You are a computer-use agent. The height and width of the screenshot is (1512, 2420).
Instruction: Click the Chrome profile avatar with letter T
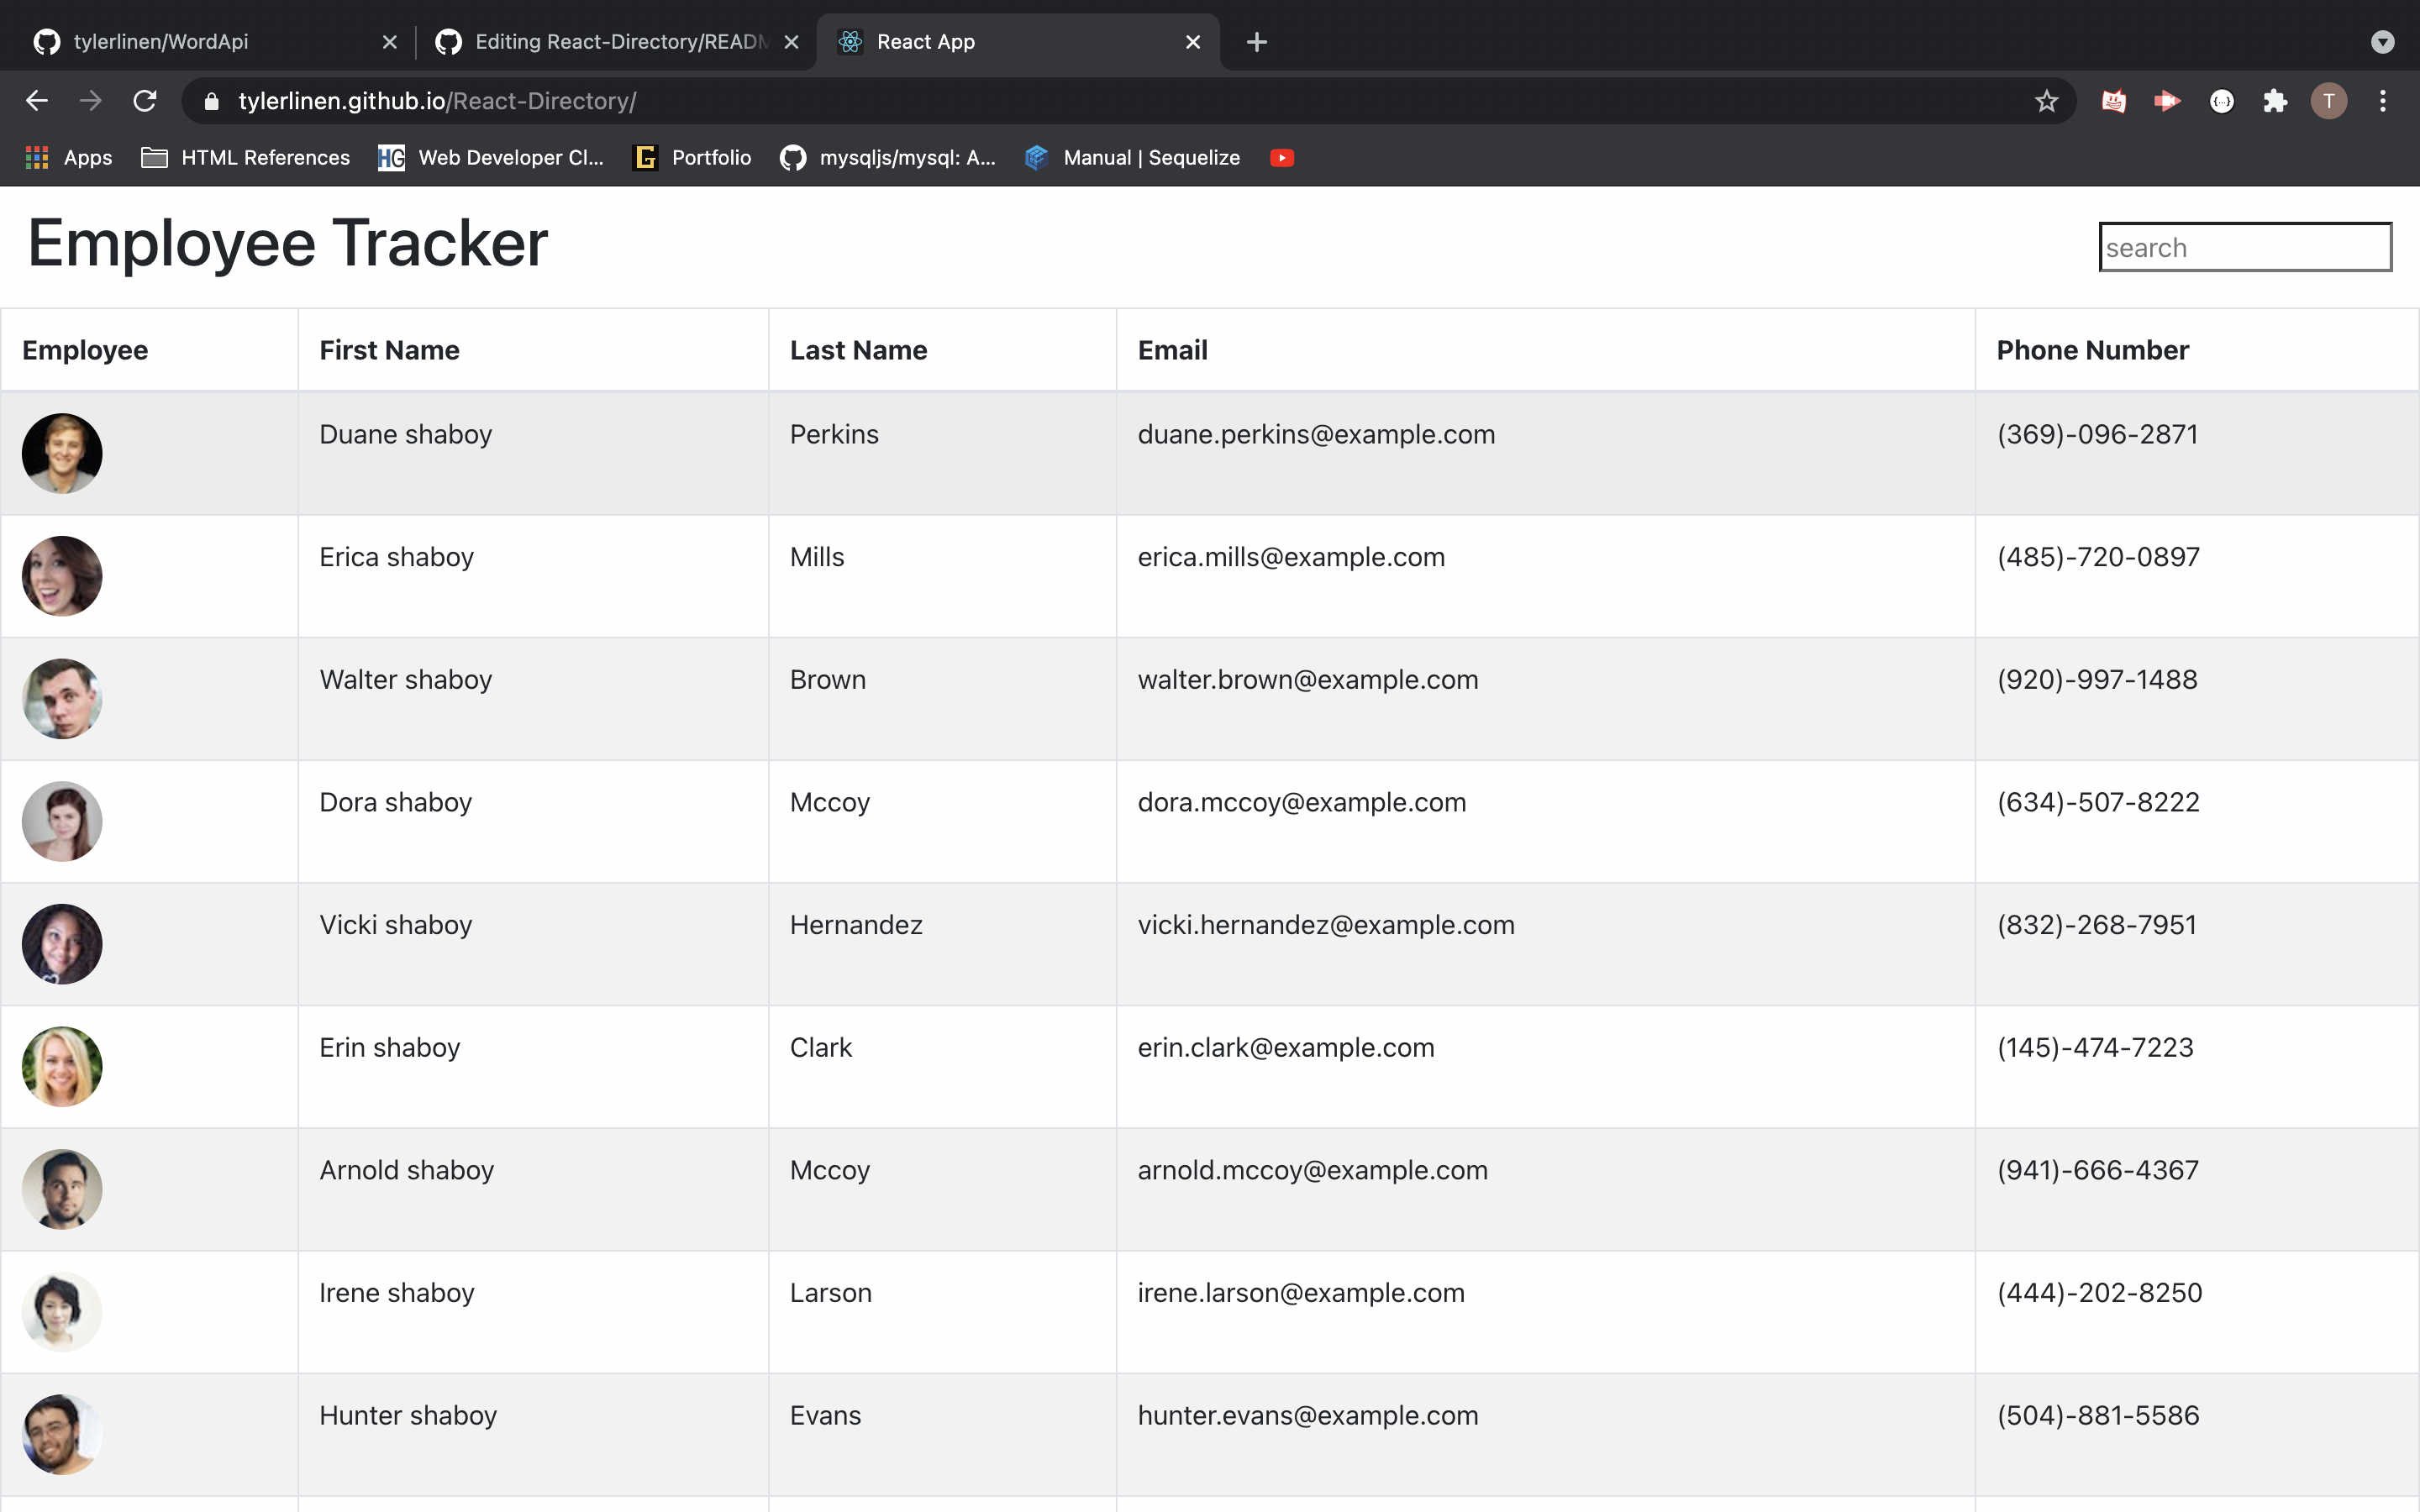click(2329, 100)
